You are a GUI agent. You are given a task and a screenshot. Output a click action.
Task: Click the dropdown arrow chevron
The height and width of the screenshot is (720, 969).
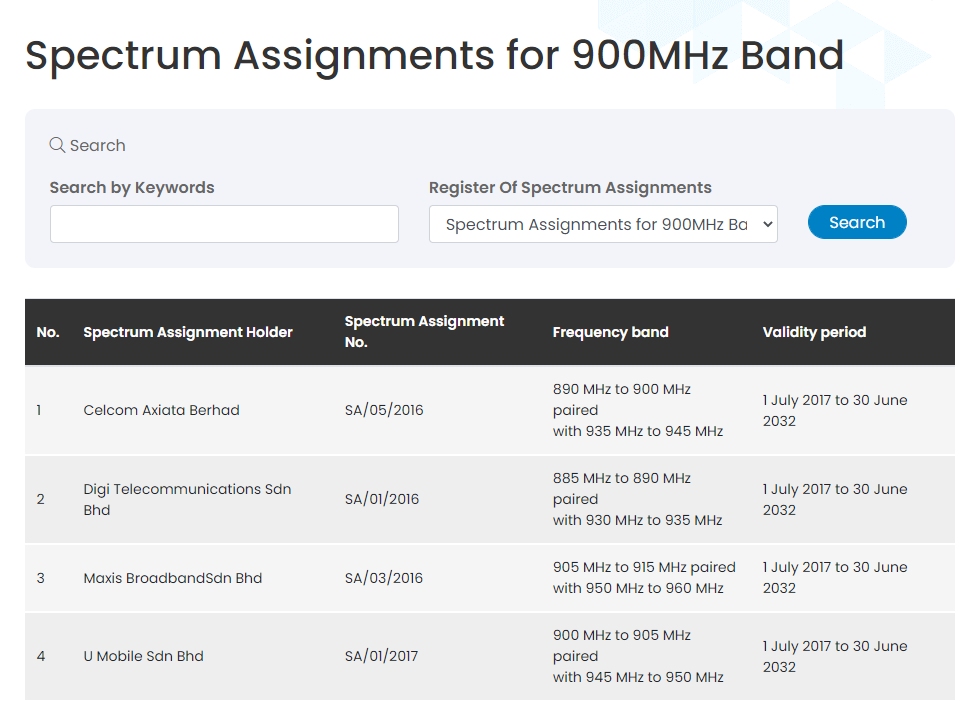pyautogui.click(x=767, y=224)
